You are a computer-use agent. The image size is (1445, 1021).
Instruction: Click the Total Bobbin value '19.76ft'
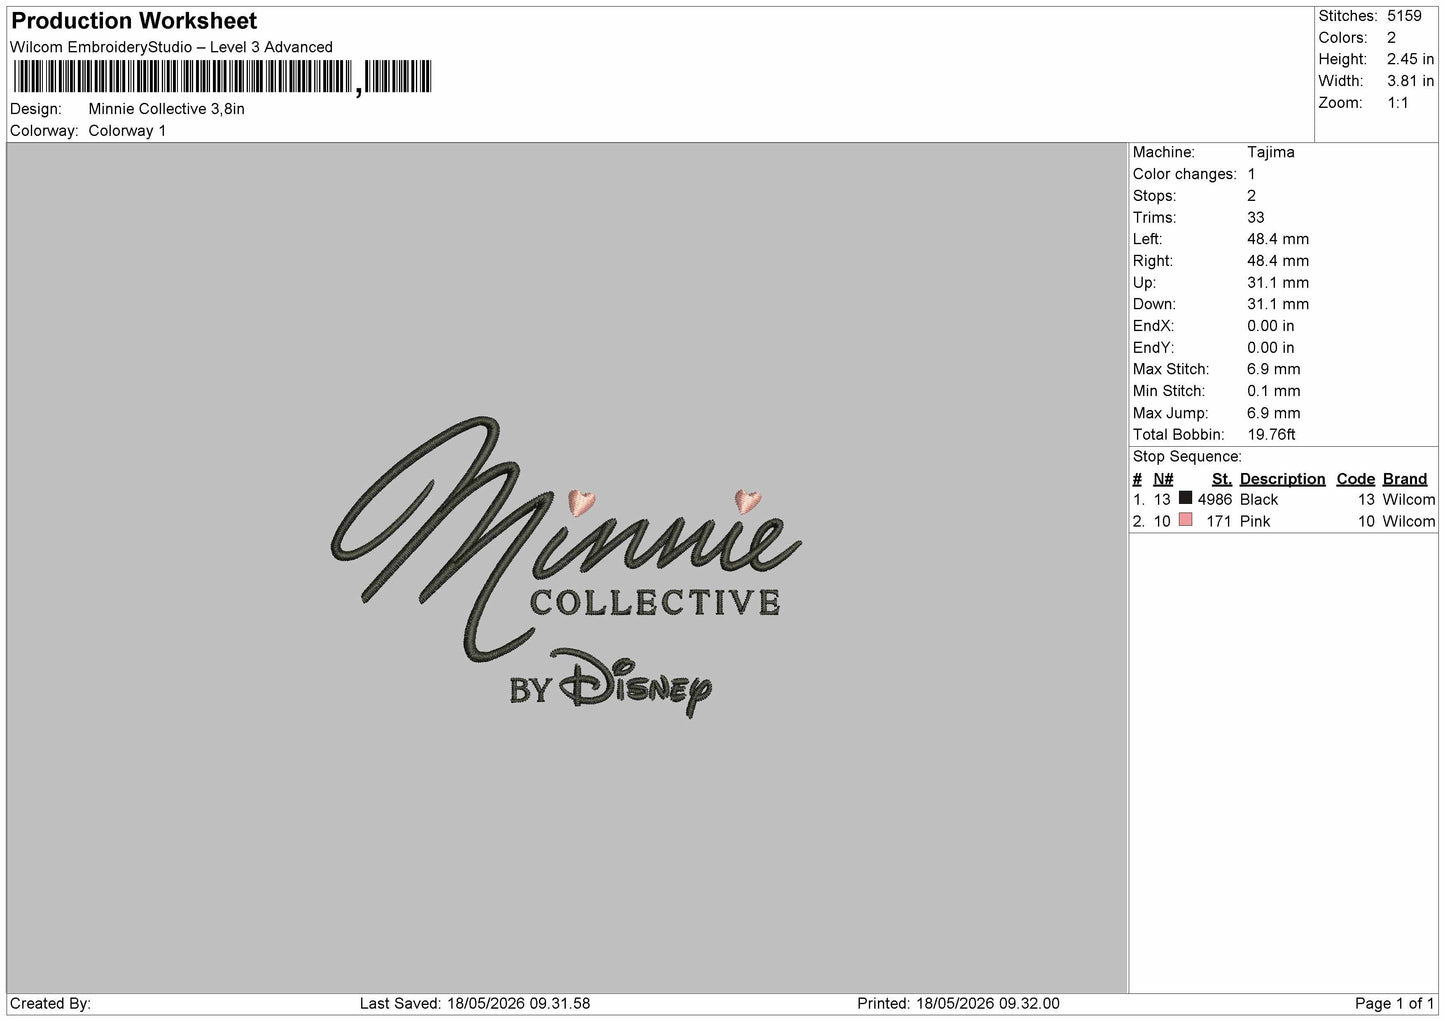tap(1271, 434)
